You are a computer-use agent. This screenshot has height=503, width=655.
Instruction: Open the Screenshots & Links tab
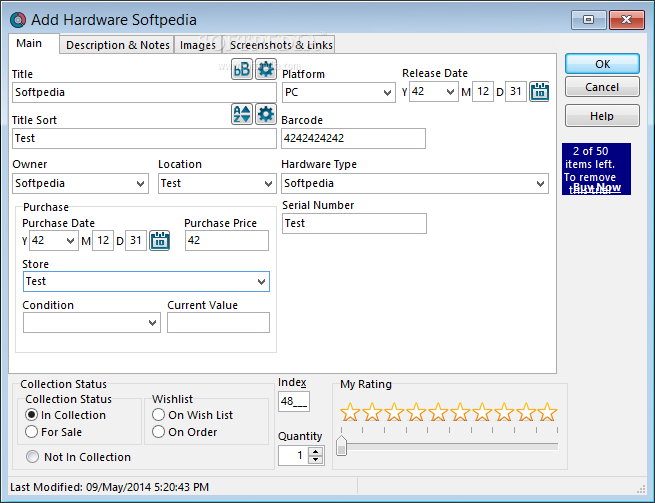(x=281, y=45)
